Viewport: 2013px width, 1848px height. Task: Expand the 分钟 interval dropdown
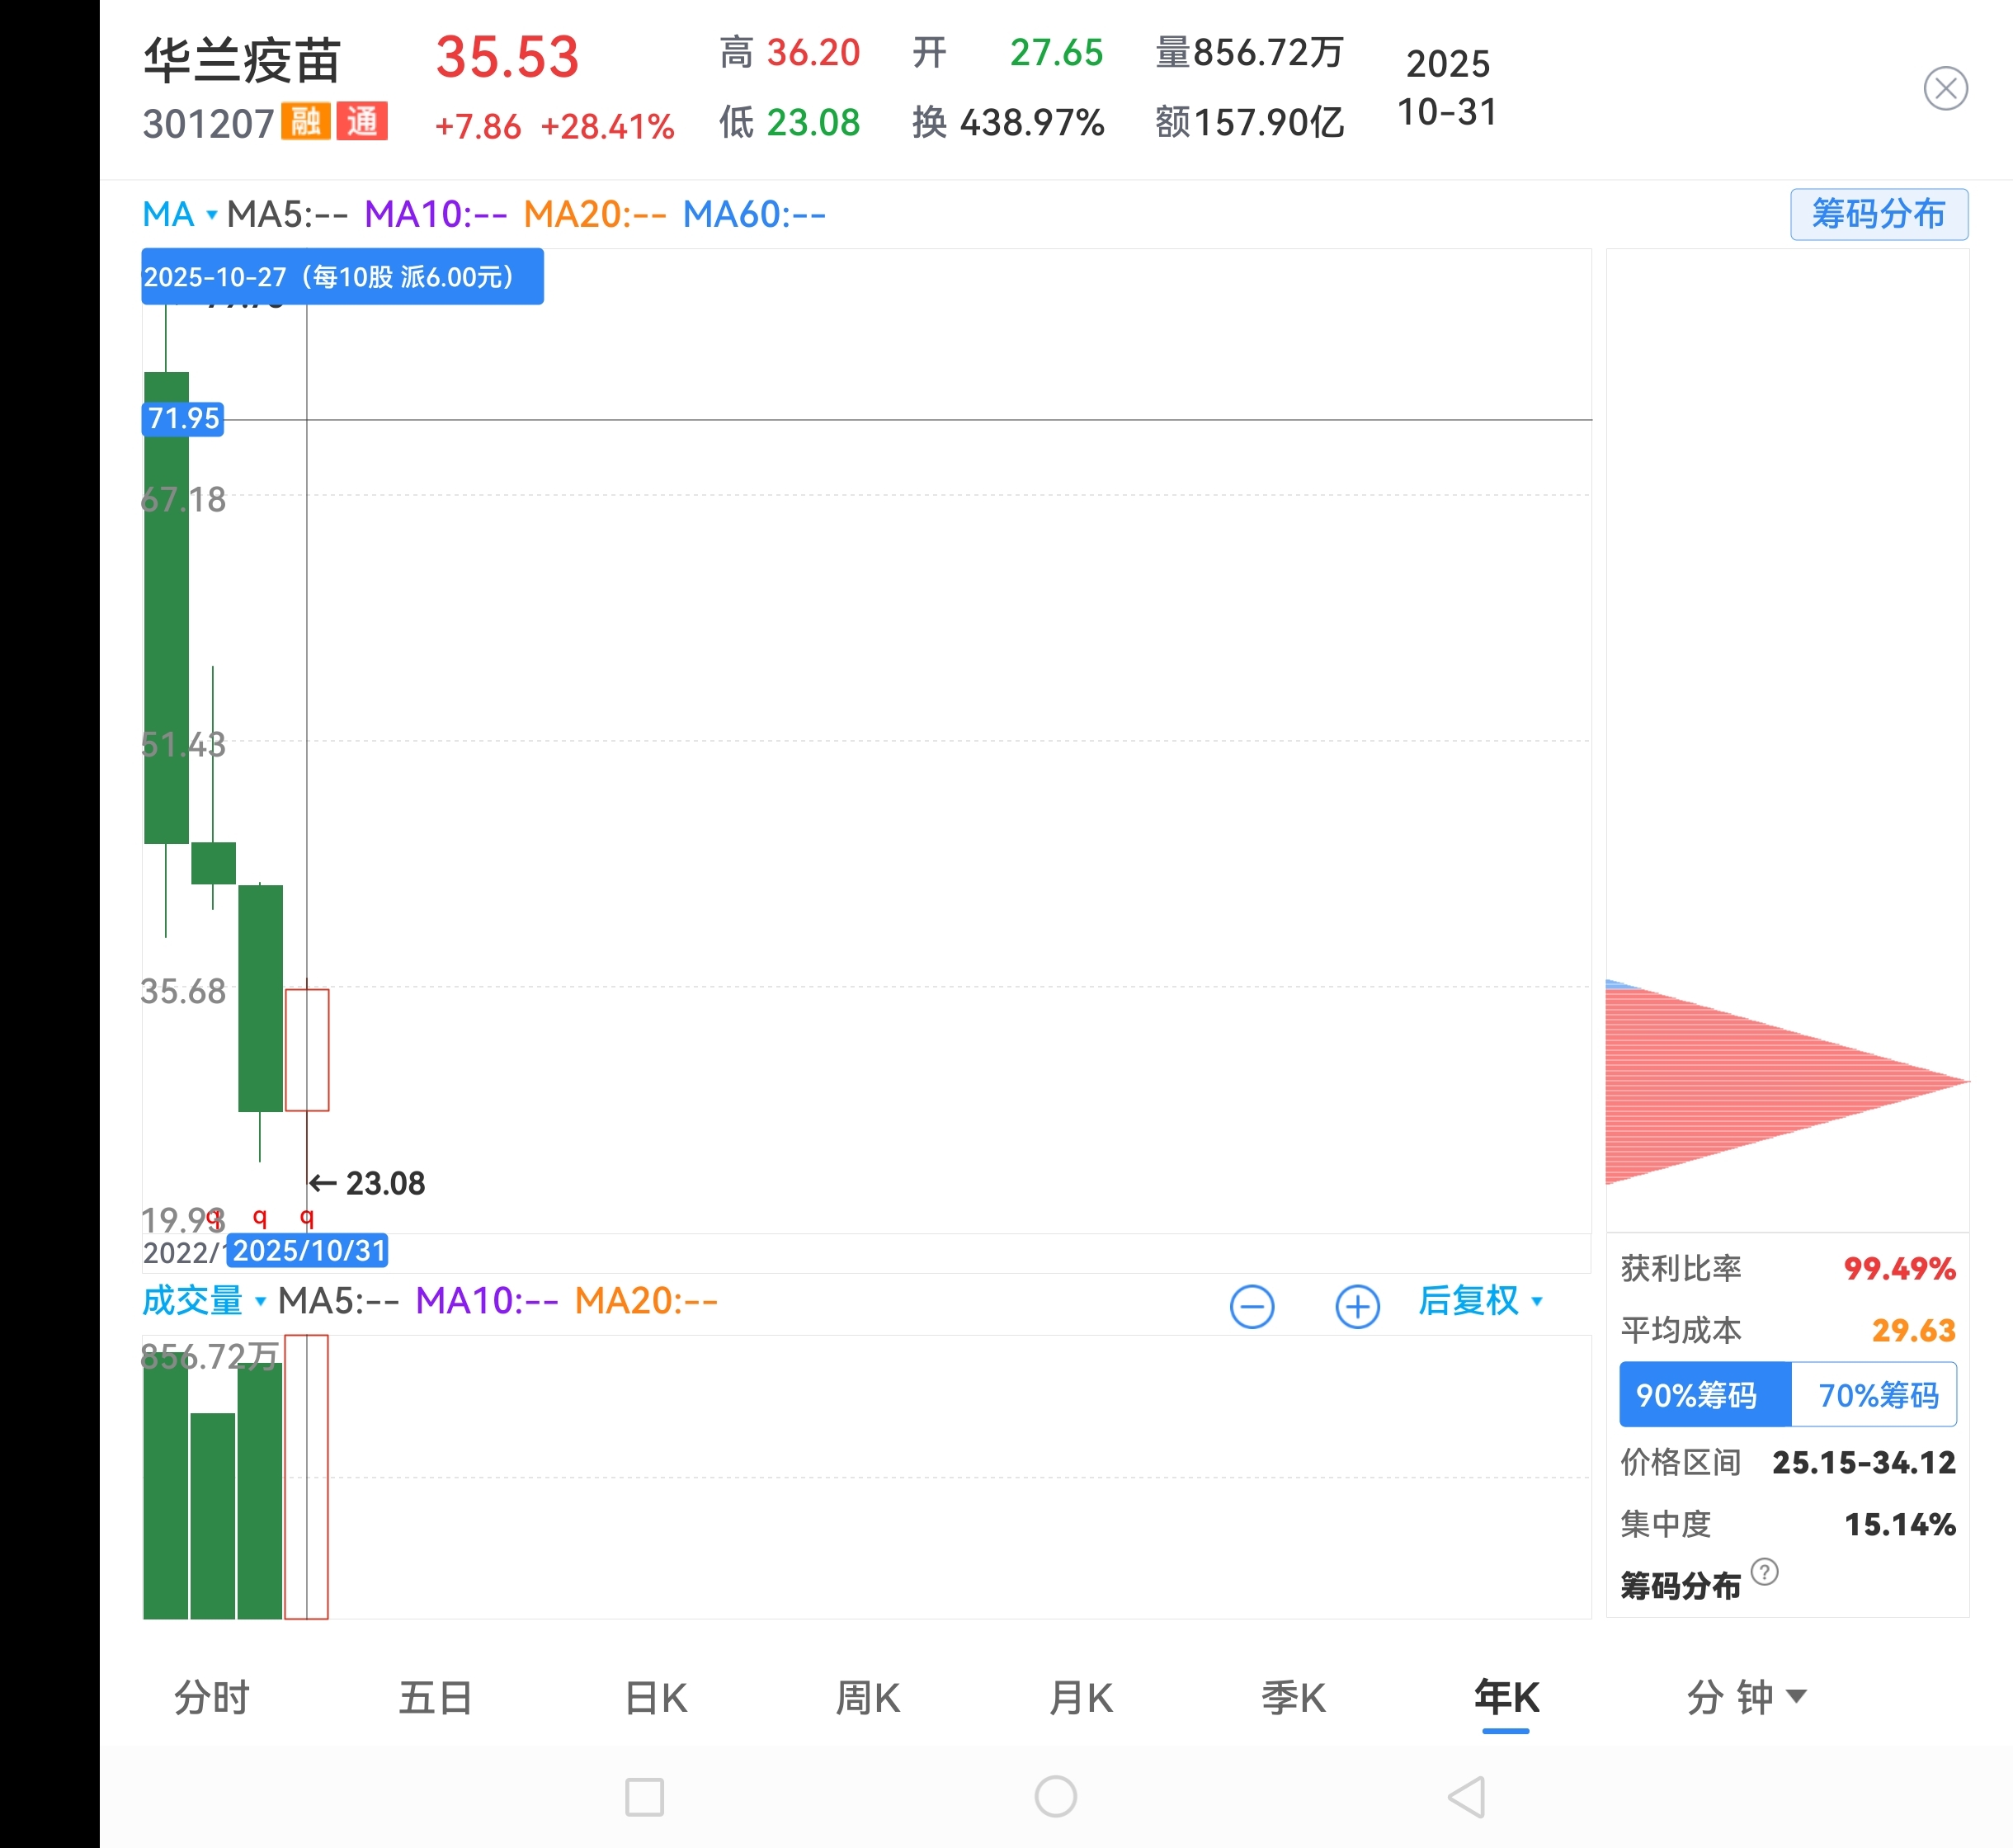[1745, 1697]
